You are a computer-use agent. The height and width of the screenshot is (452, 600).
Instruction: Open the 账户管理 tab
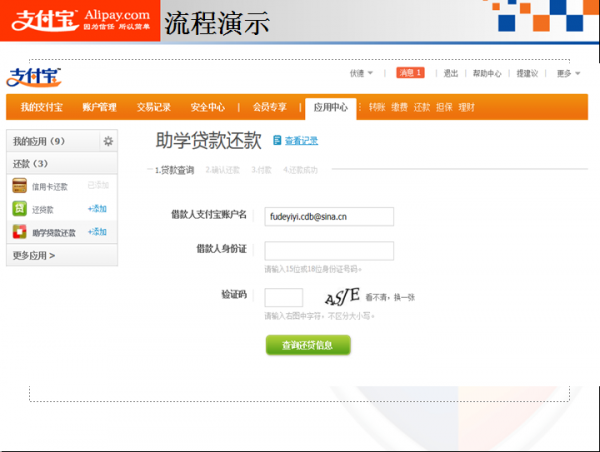tap(99, 107)
